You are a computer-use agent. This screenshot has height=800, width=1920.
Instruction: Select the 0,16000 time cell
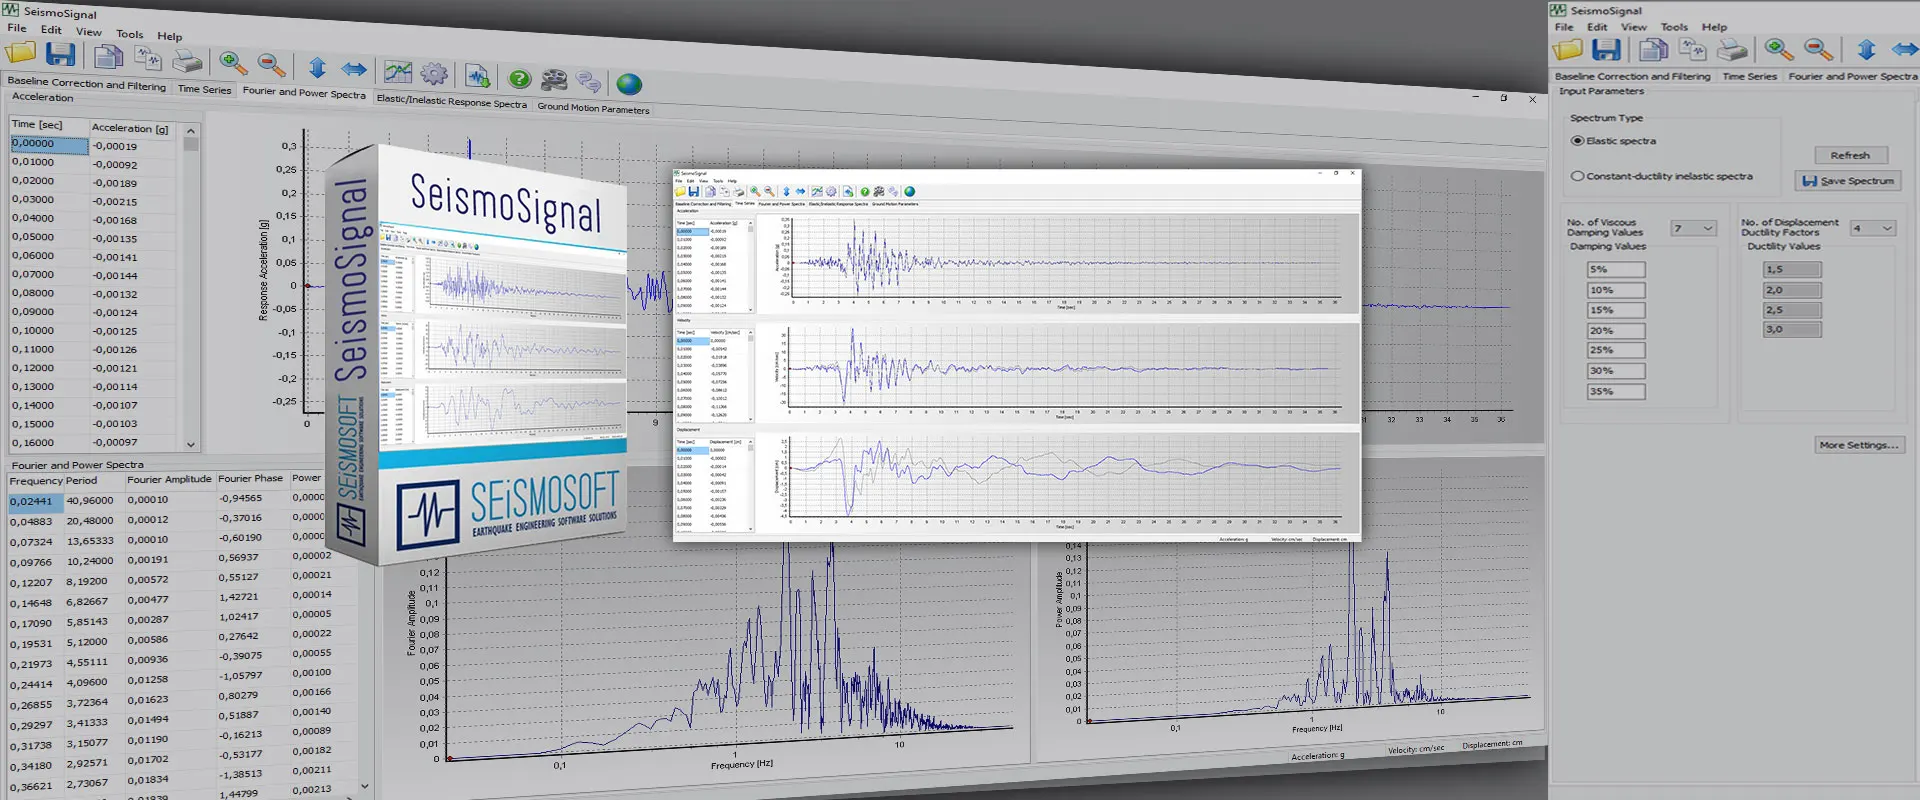48,443
